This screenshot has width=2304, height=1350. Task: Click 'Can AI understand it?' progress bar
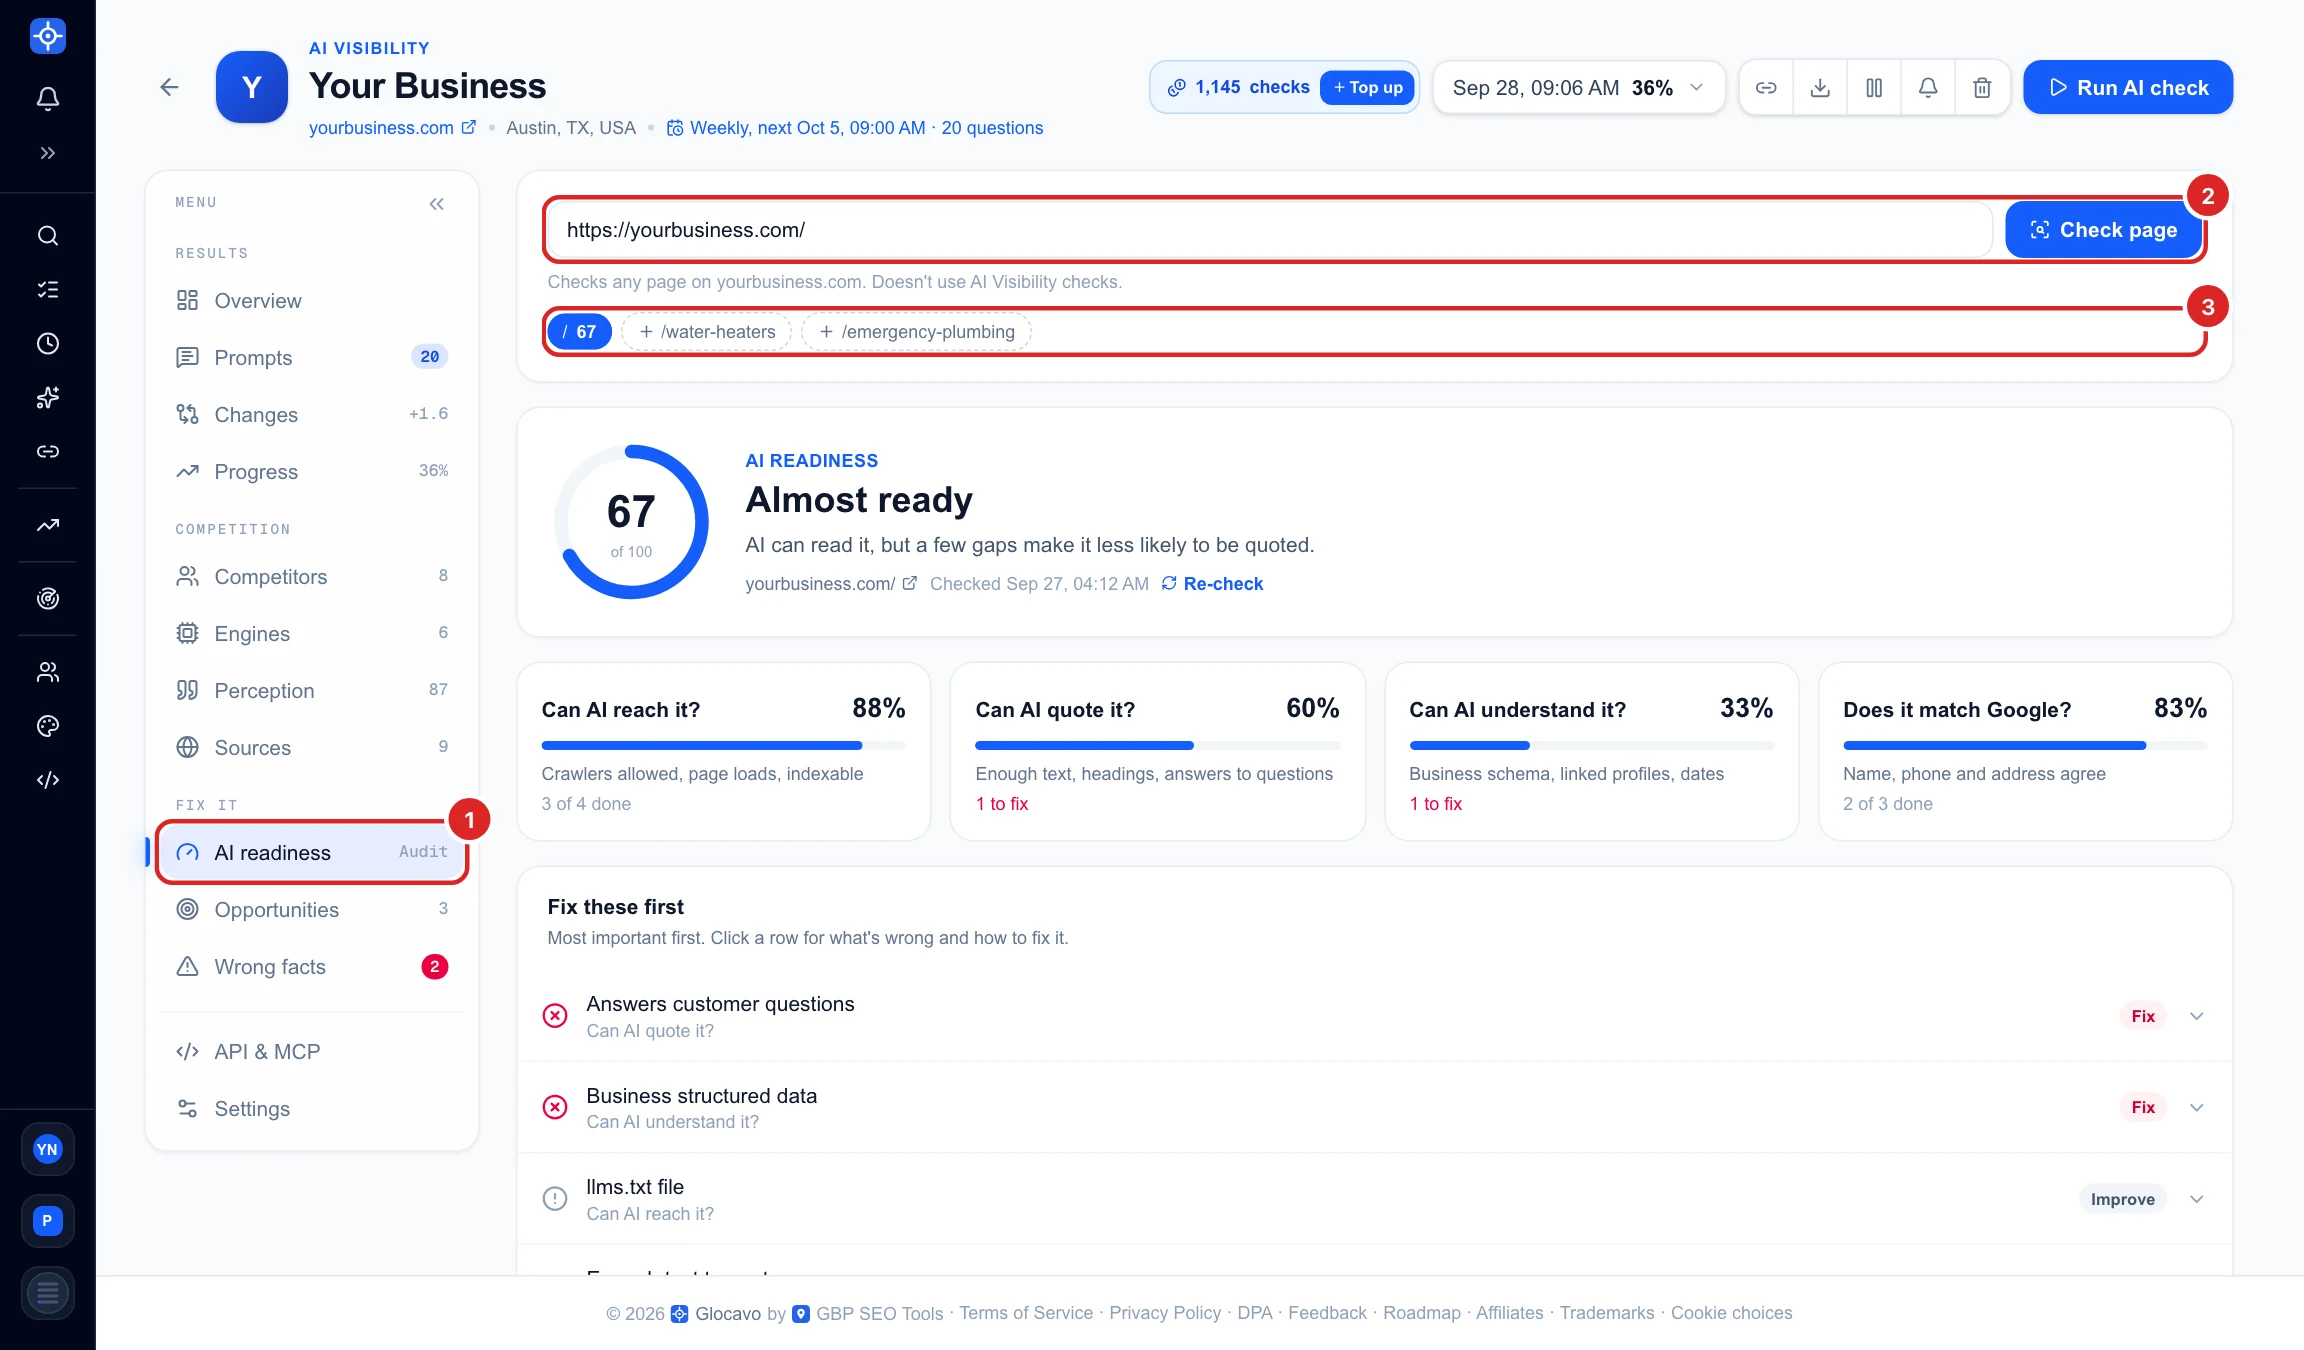(x=1591, y=745)
